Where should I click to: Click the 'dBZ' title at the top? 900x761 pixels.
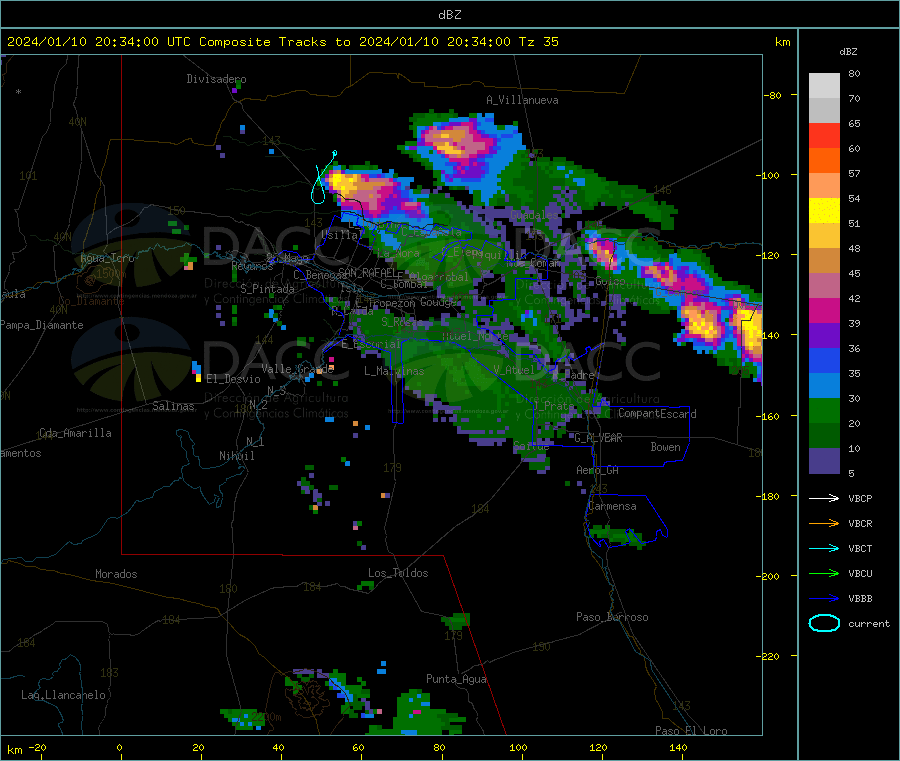point(449,15)
